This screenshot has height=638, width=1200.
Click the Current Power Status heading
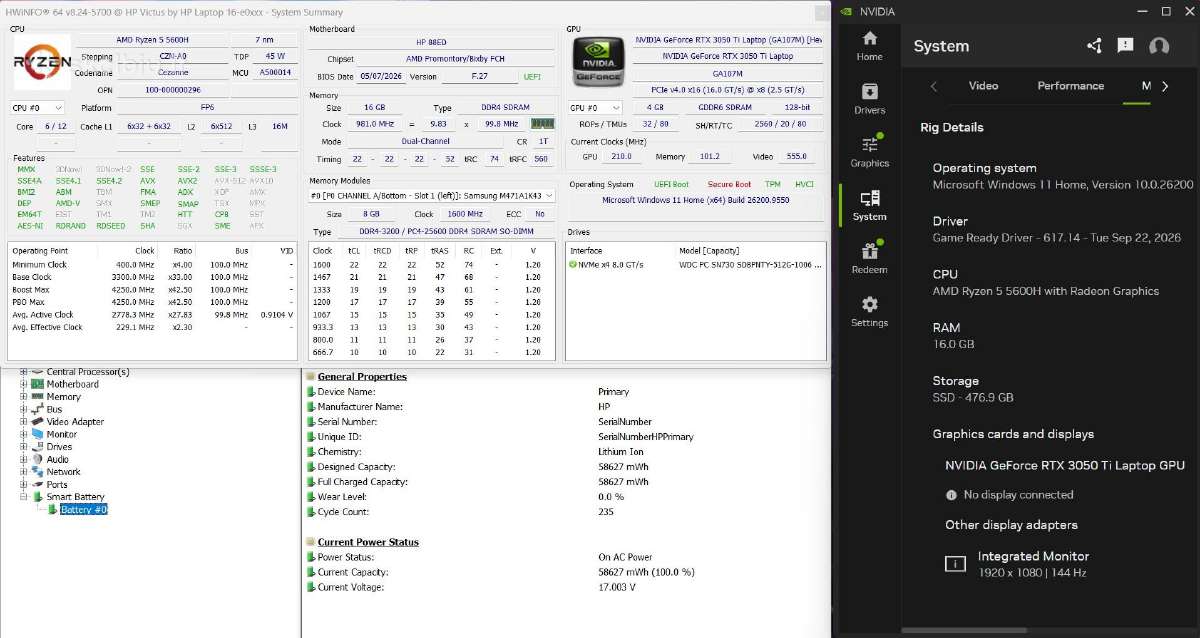pyautogui.click(x=368, y=542)
